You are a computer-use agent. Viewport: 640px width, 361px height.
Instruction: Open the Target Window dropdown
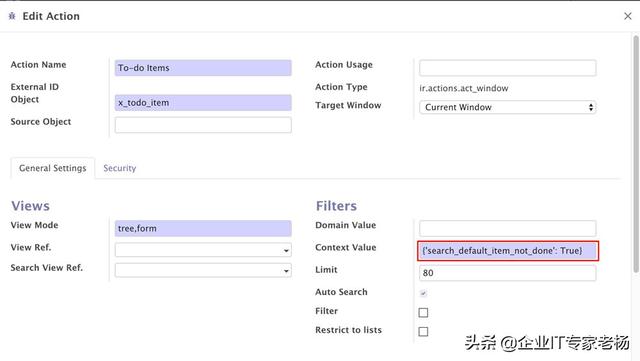pos(507,107)
